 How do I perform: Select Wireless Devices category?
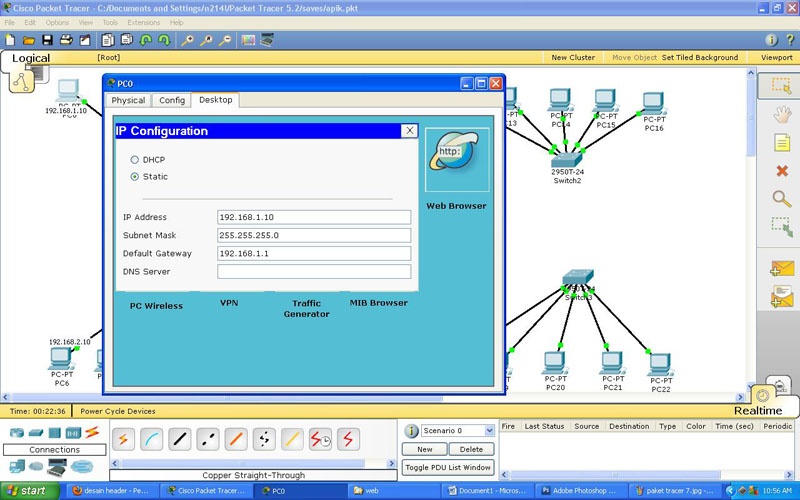73,433
